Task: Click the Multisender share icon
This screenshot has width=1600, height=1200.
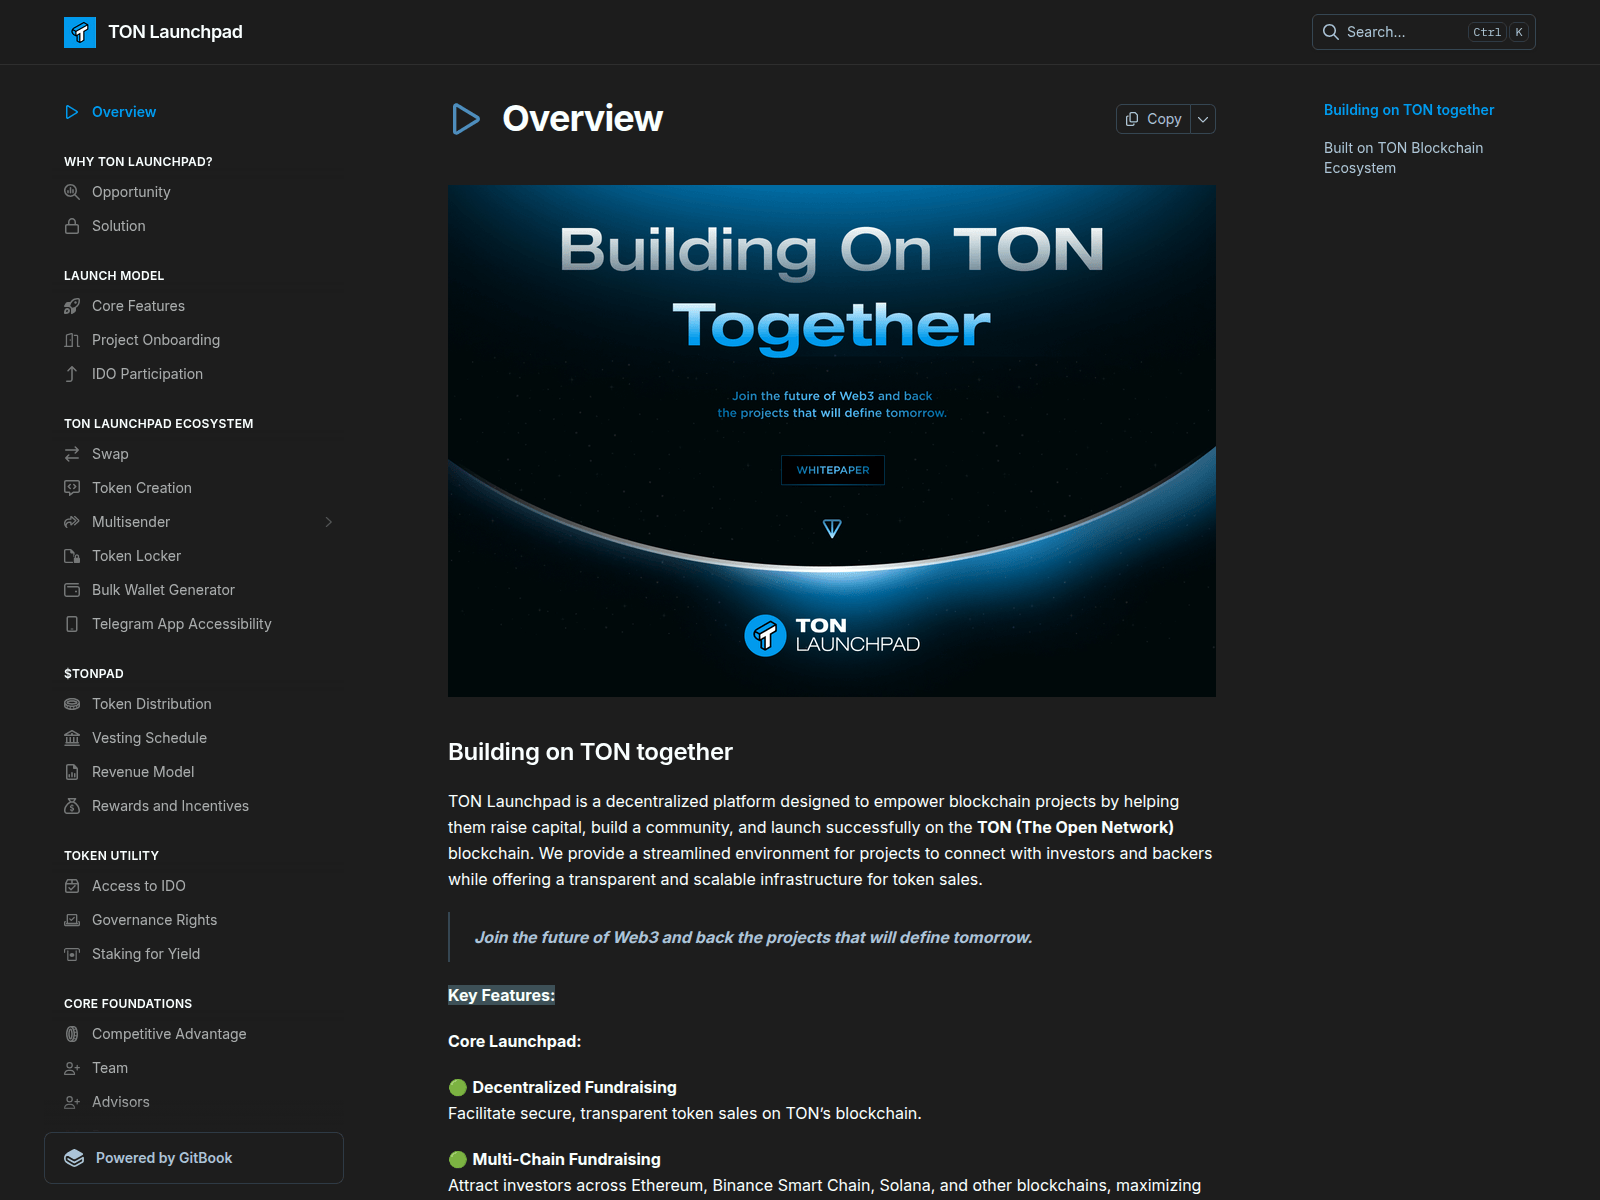Action: click(72, 522)
